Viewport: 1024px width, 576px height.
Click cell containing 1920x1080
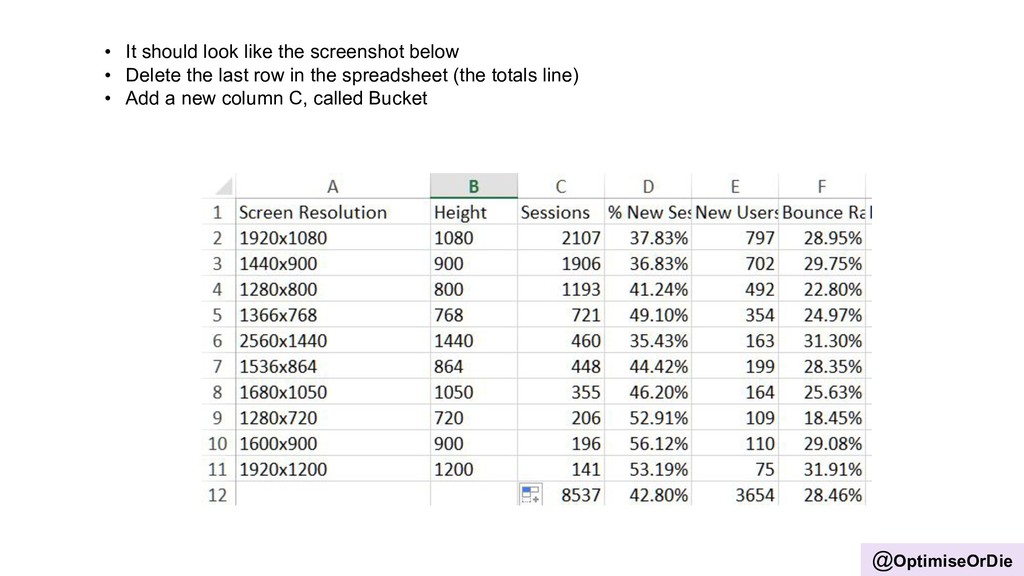[332, 238]
